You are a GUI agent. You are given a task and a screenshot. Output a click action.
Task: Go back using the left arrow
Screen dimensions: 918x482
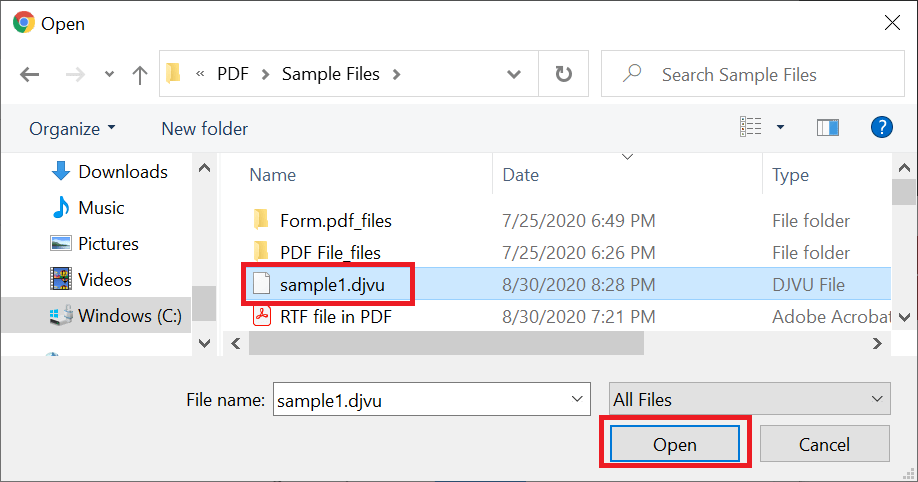tap(29, 74)
